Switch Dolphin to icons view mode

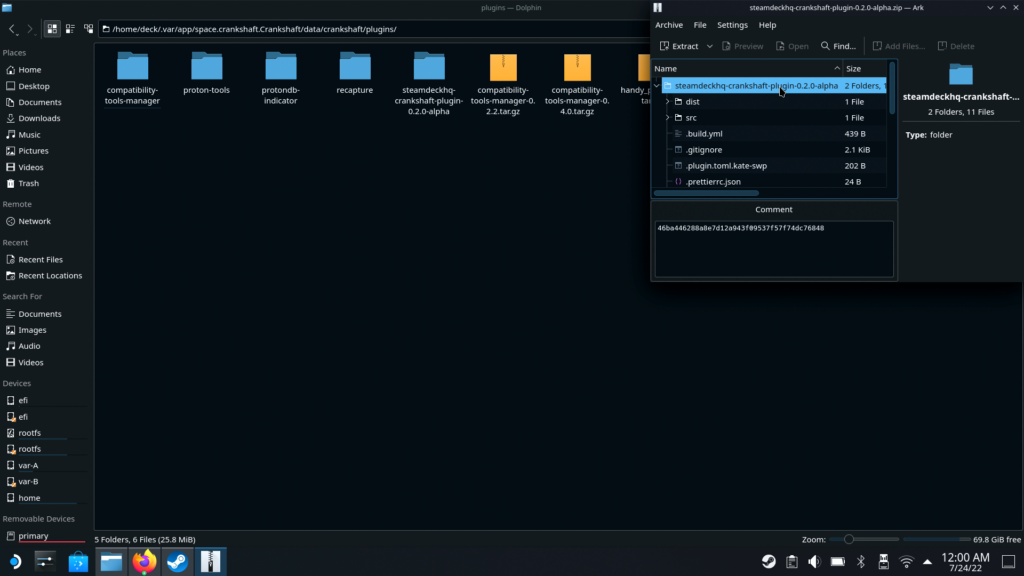pyautogui.click(x=52, y=29)
